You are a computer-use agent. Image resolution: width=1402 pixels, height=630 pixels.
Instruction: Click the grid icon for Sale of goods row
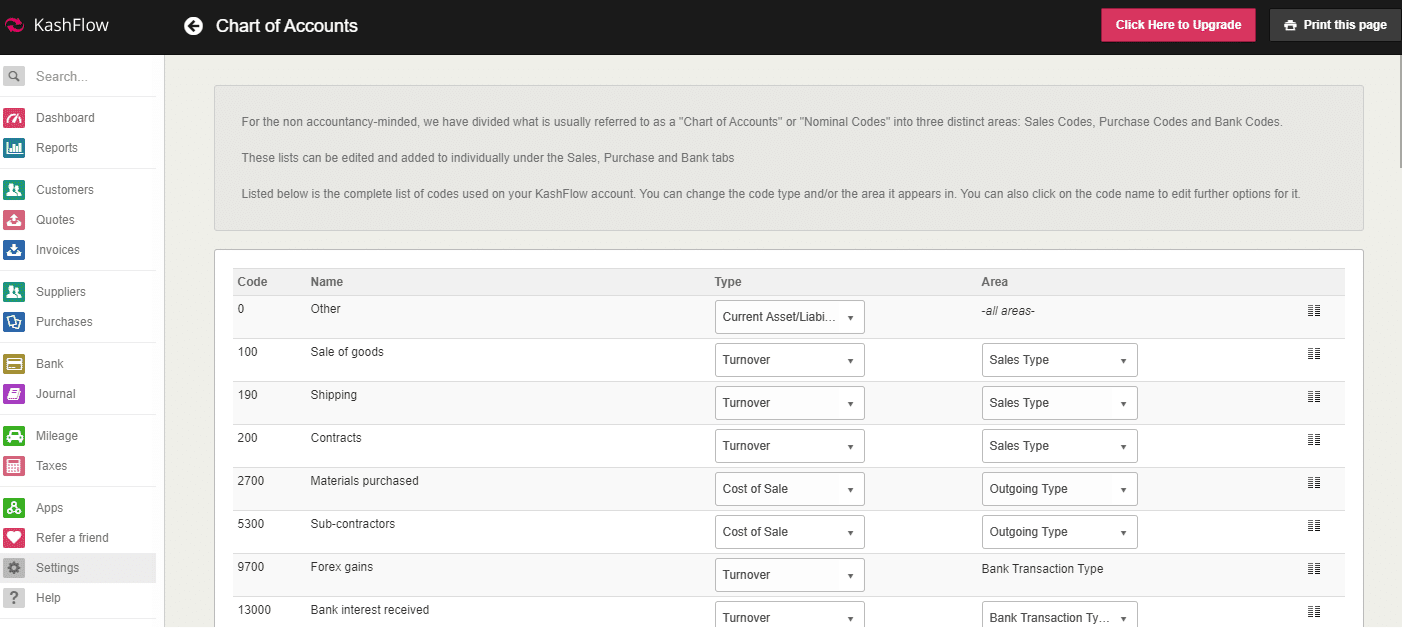[x=1314, y=354]
